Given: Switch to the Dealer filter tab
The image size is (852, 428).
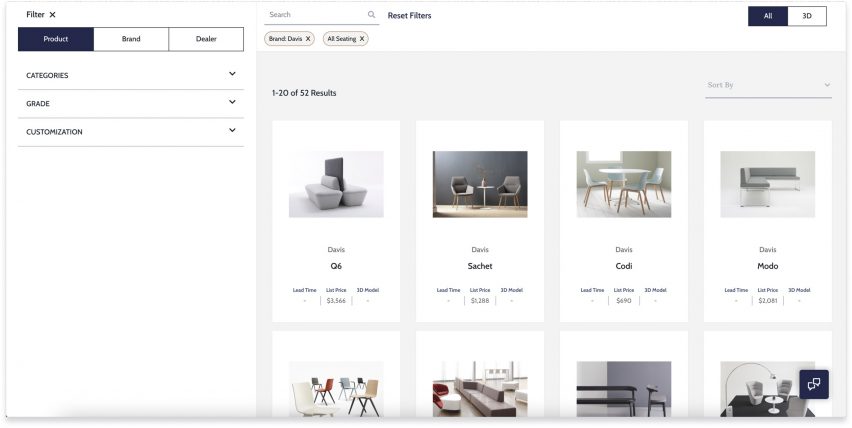Looking at the screenshot, I should pos(206,39).
